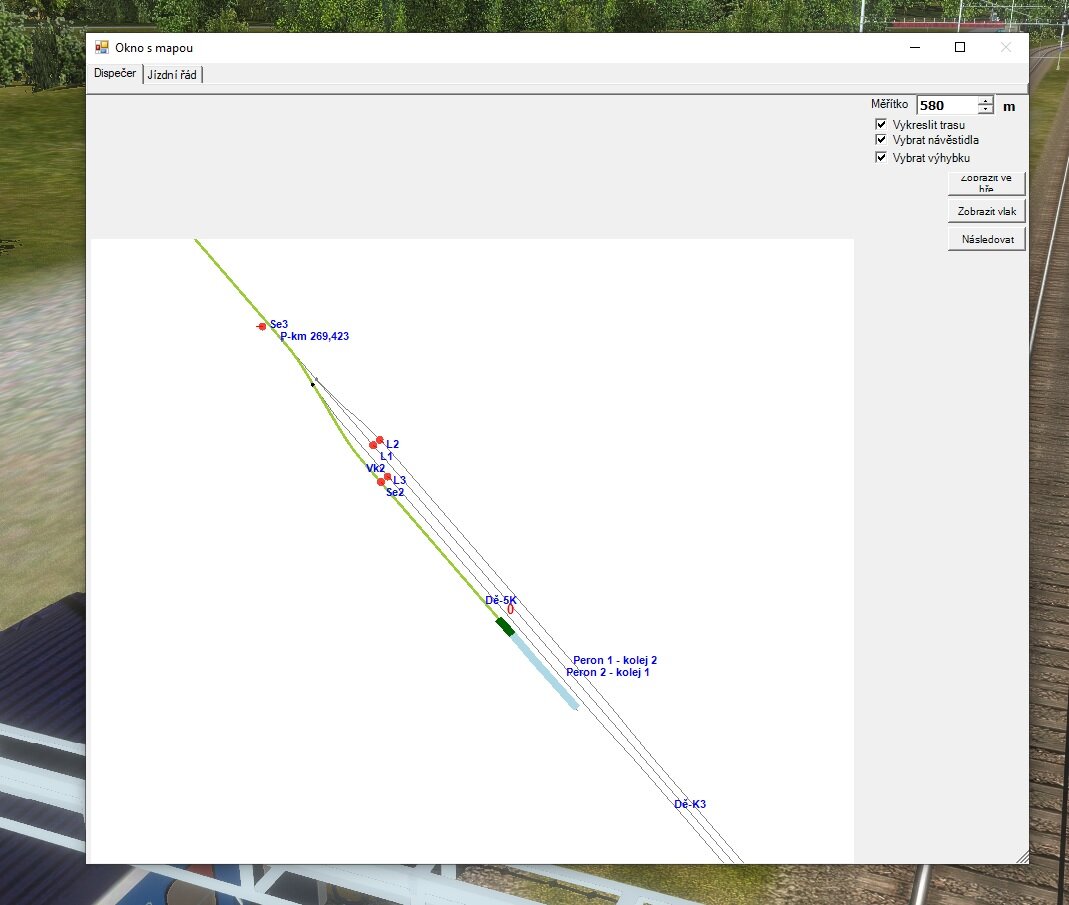
Task: Click the Okno s mapou window icon
Action: pyautogui.click(x=102, y=47)
